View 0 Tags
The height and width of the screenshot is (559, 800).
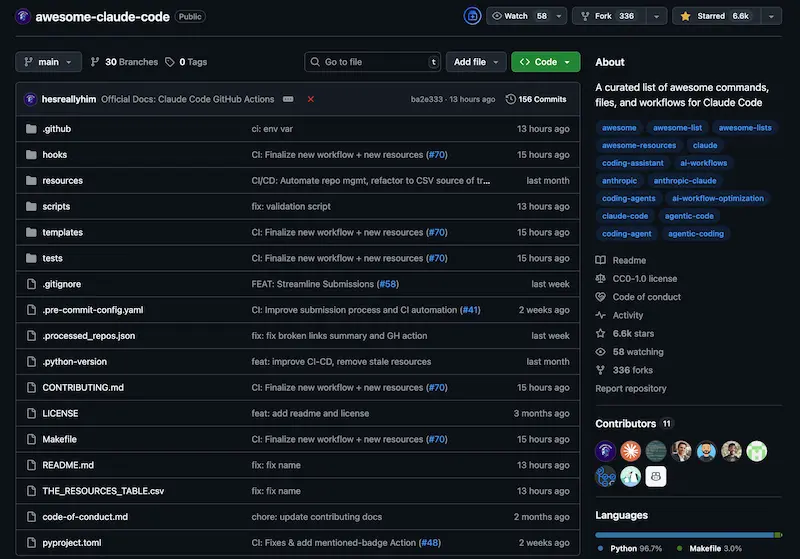tap(186, 62)
